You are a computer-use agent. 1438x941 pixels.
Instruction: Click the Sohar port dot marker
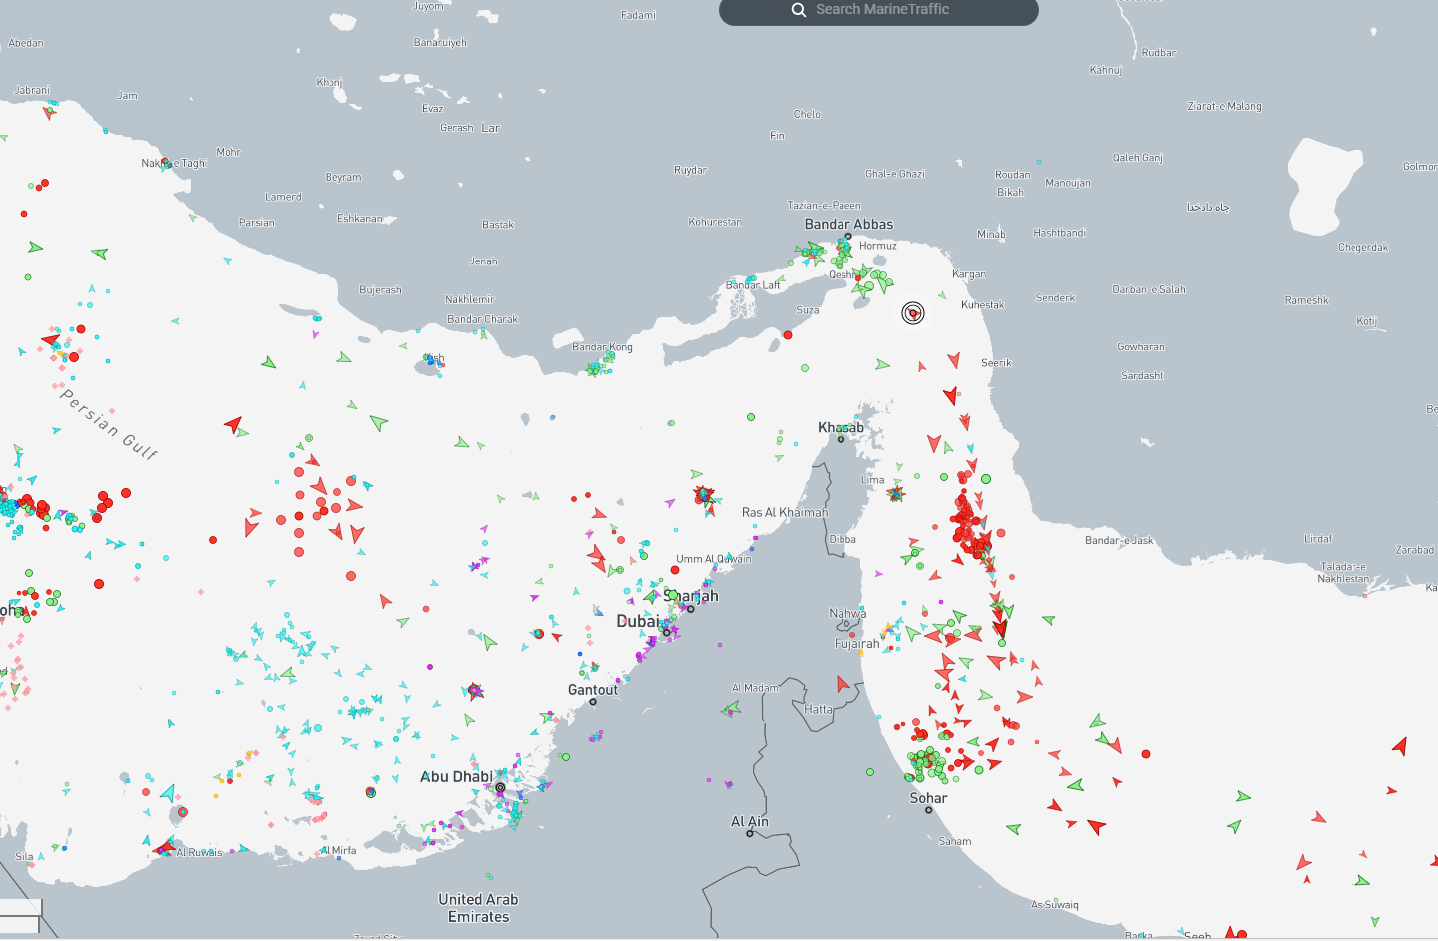(x=929, y=810)
